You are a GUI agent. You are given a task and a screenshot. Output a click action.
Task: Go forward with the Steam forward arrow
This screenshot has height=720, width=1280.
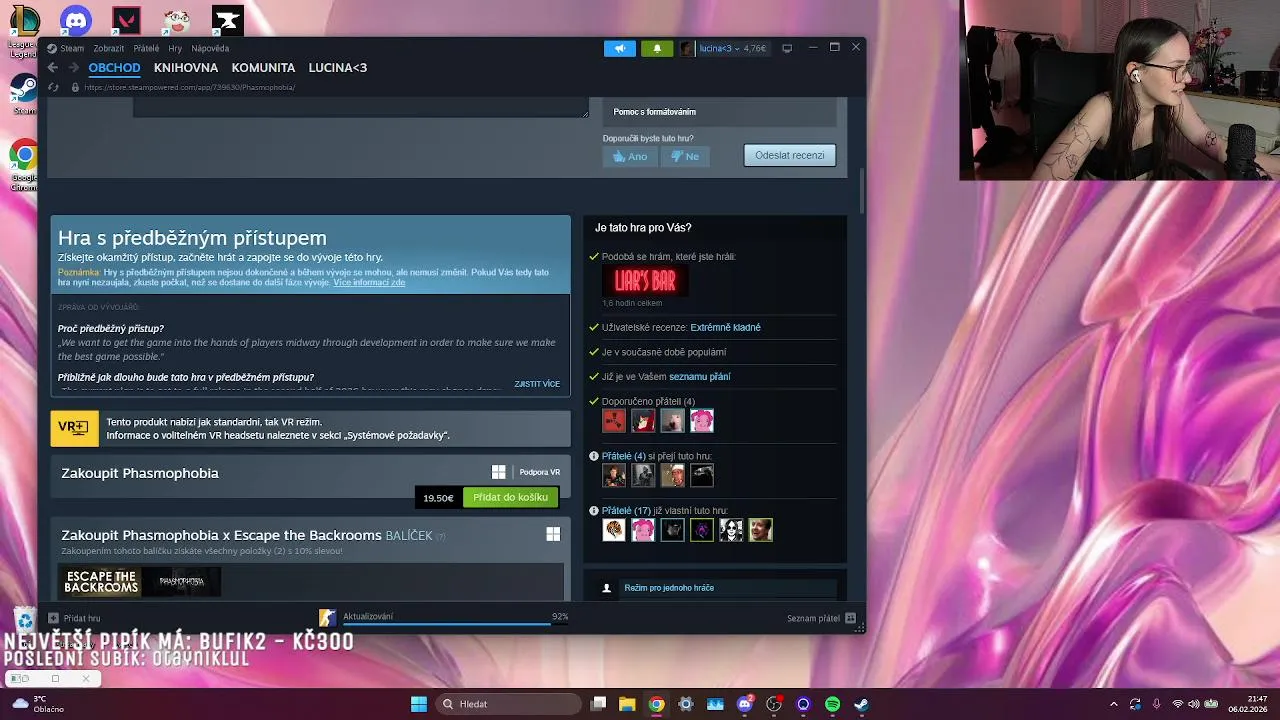(73, 68)
